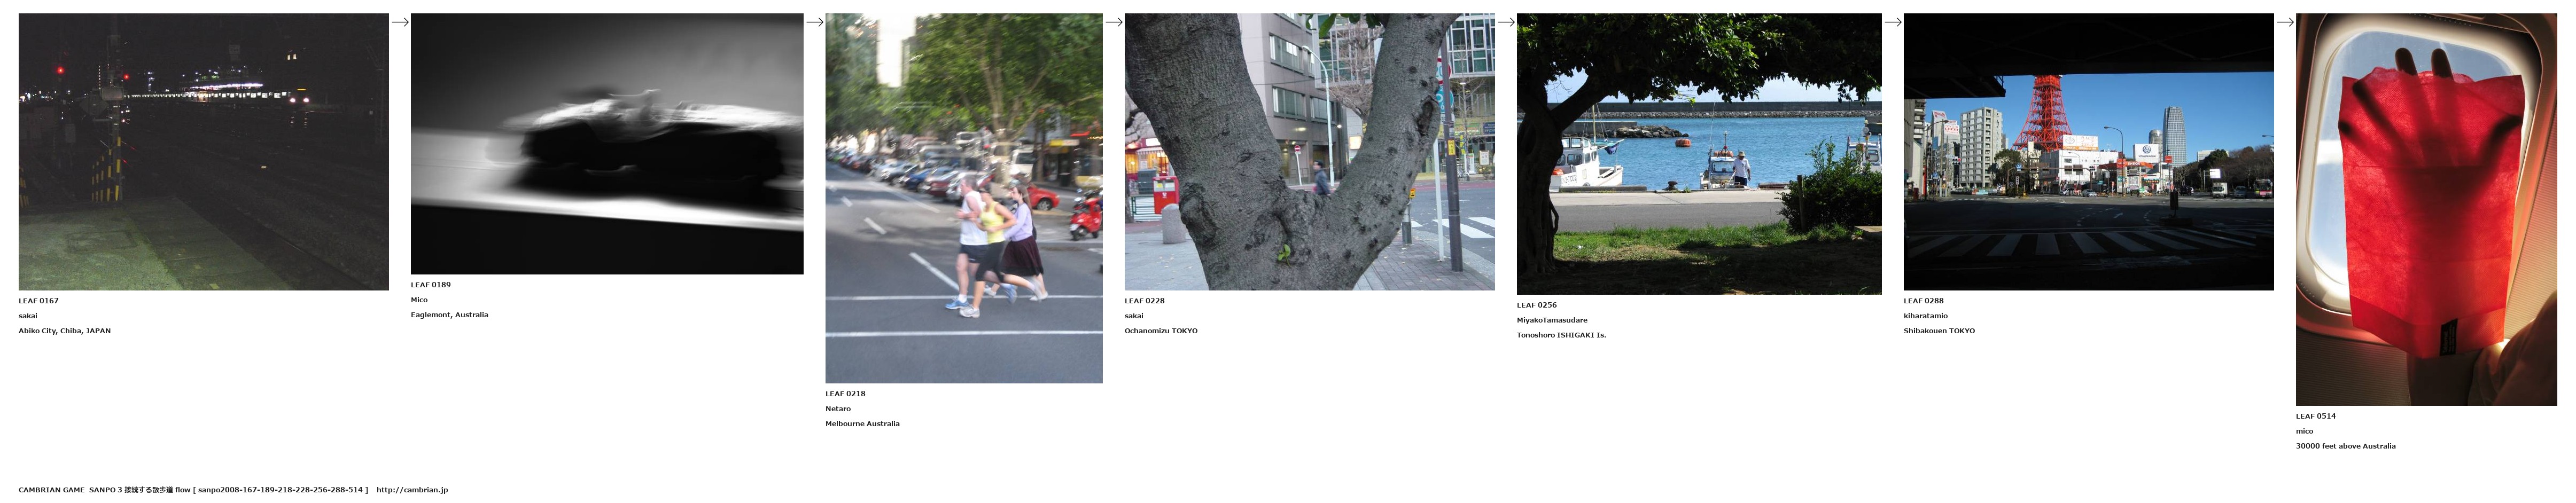
Task: Click the arrow after LEAF 0189 photo
Action: [815, 22]
